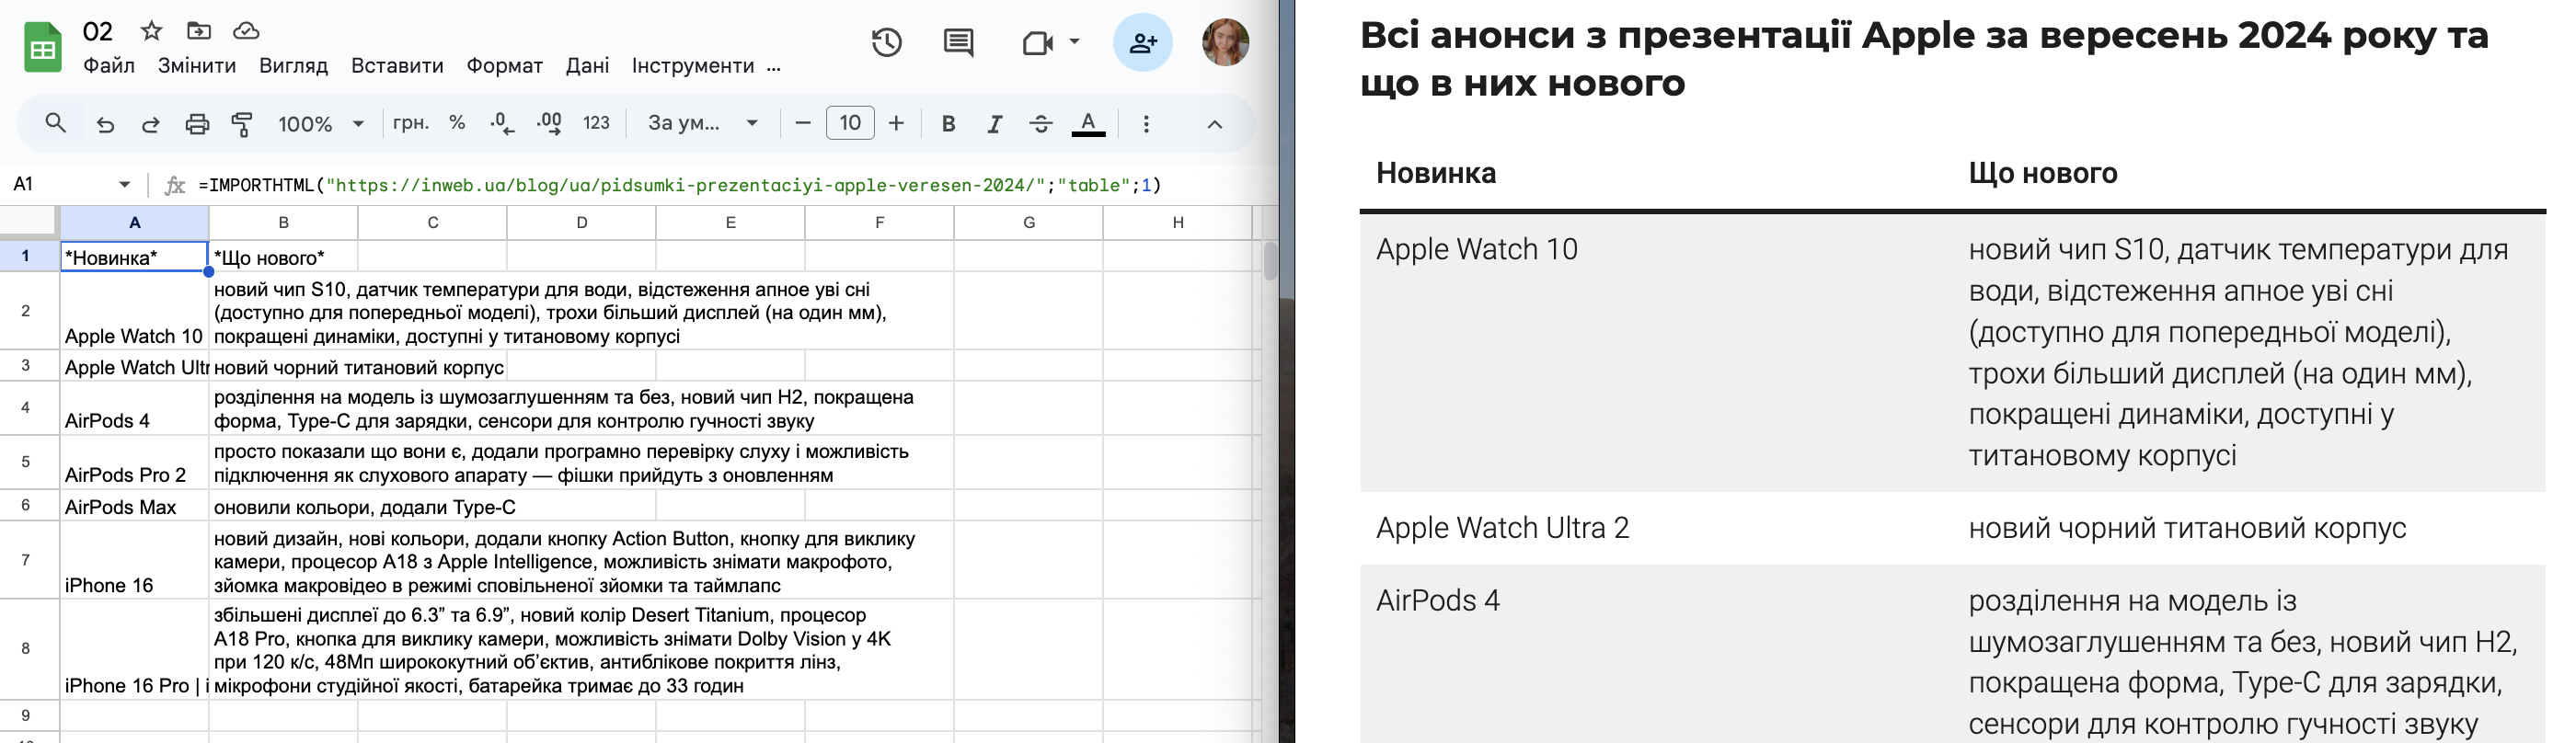The width and height of the screenshot is (2576, 743).
Task: Decrease font size minus button
Action: point(802,123)
